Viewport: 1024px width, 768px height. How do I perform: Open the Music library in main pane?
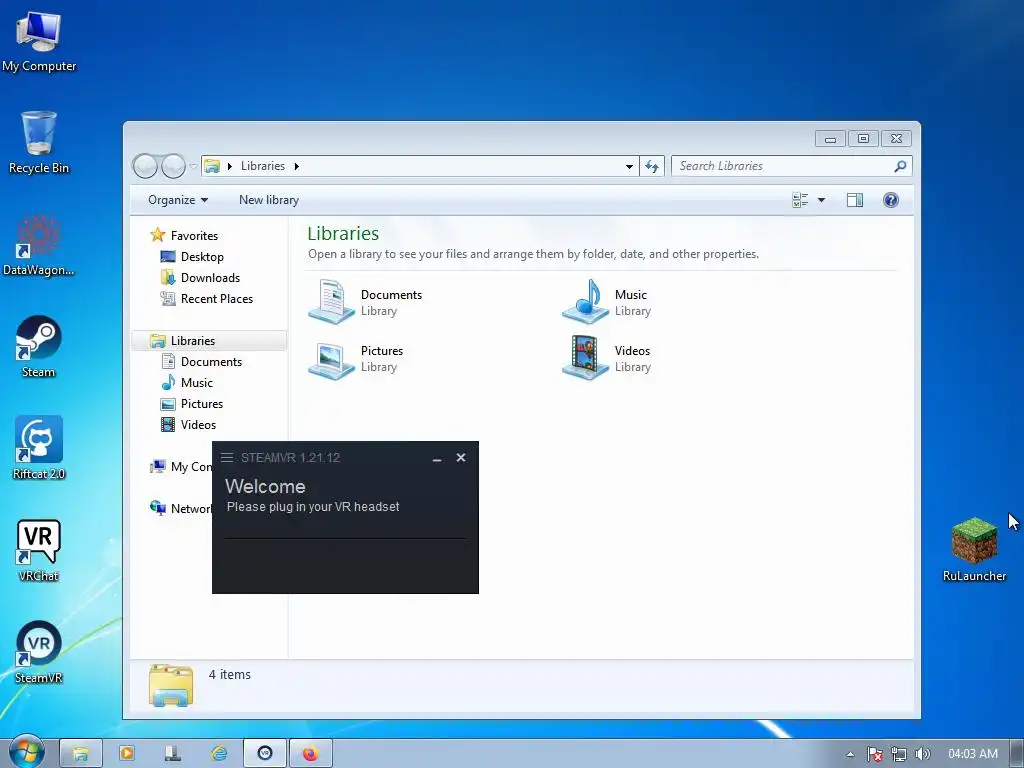click(607, 302)
